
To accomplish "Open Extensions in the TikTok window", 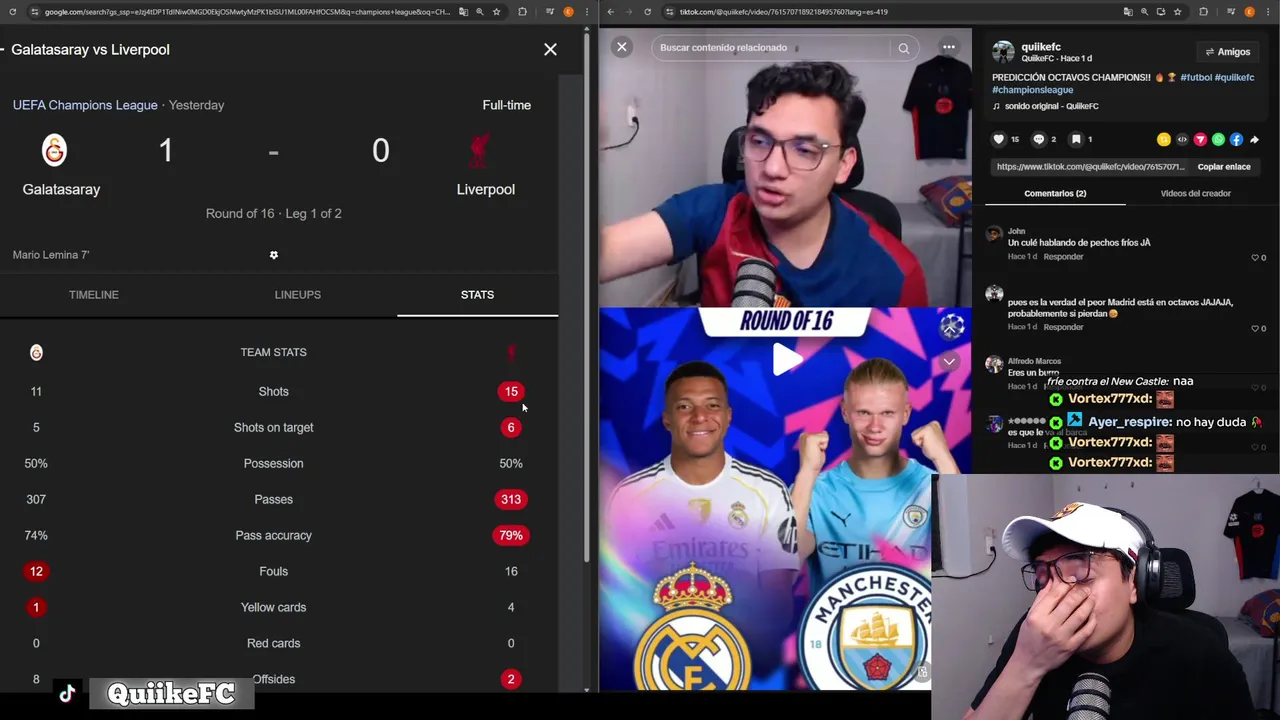I will [1203, 12].
